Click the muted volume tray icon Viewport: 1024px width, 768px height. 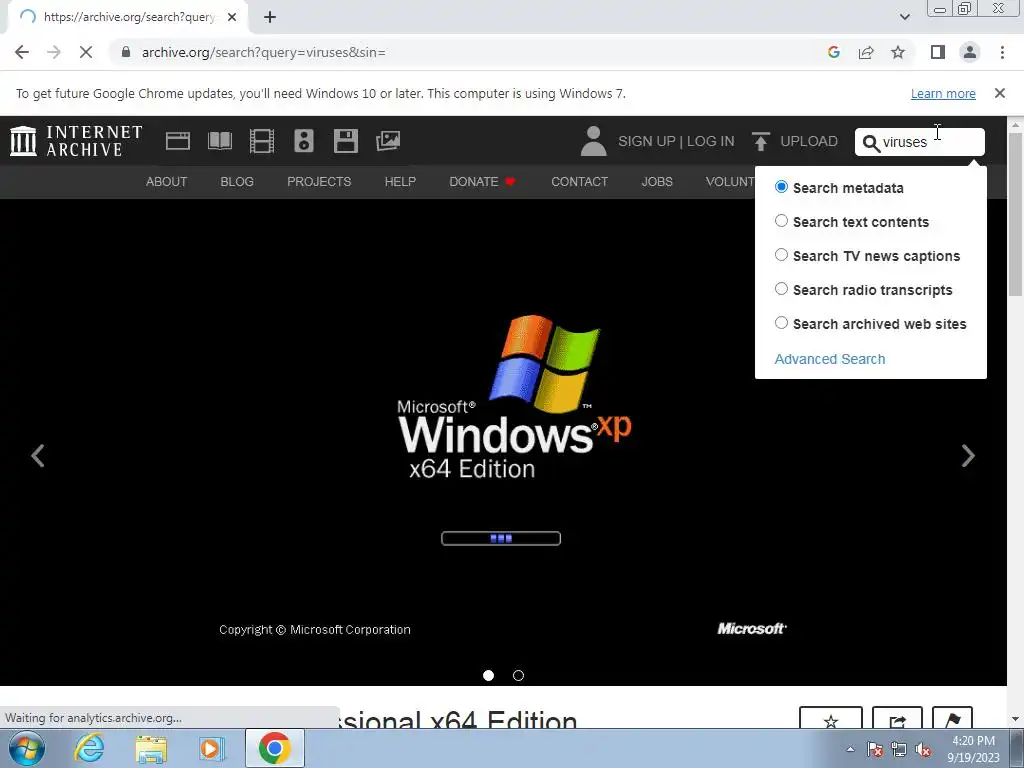923,750
